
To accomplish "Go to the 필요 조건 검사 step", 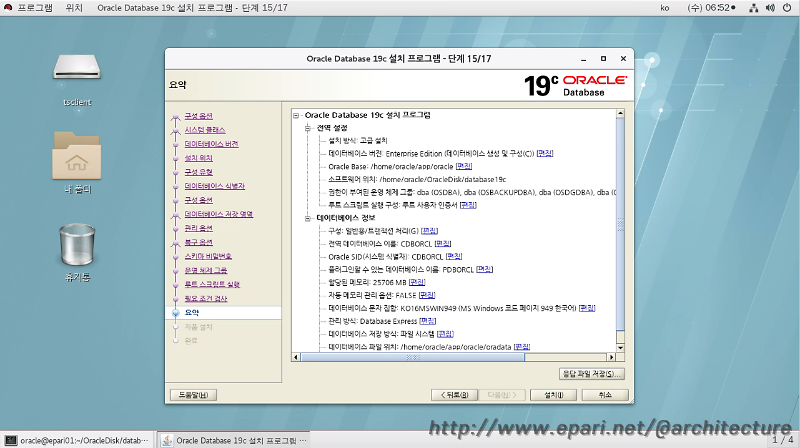I will (x=206, y=298).
